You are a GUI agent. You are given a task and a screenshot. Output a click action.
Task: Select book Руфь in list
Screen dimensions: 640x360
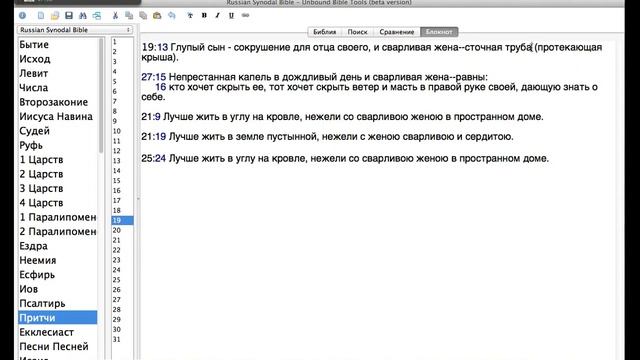click(58, 145)
